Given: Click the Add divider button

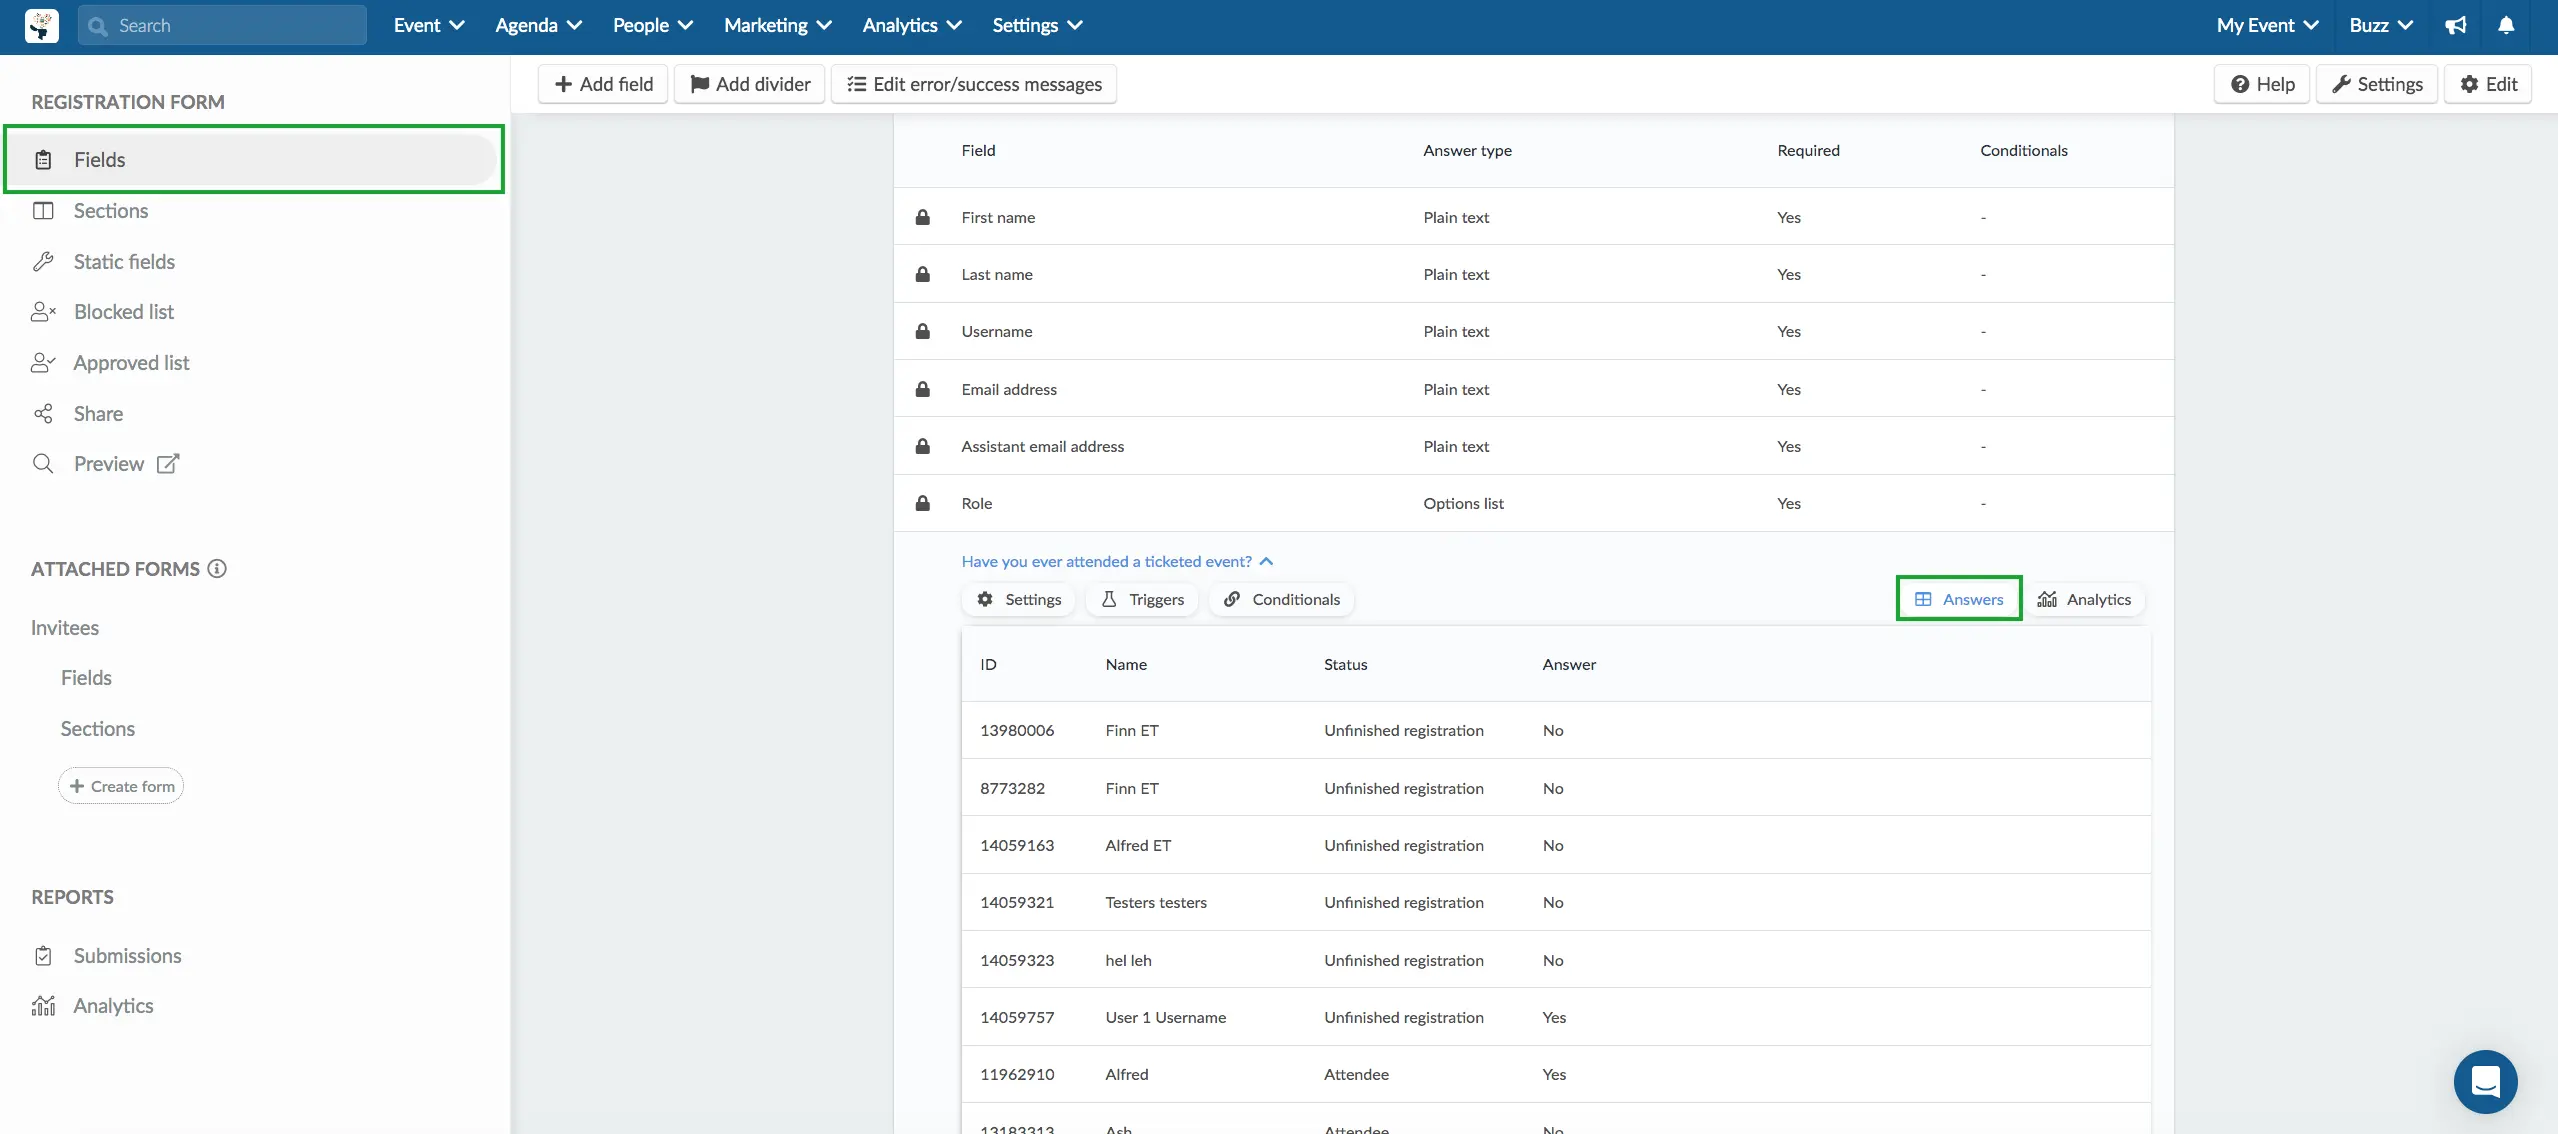Looking at the screenshot, I should 750,84.
